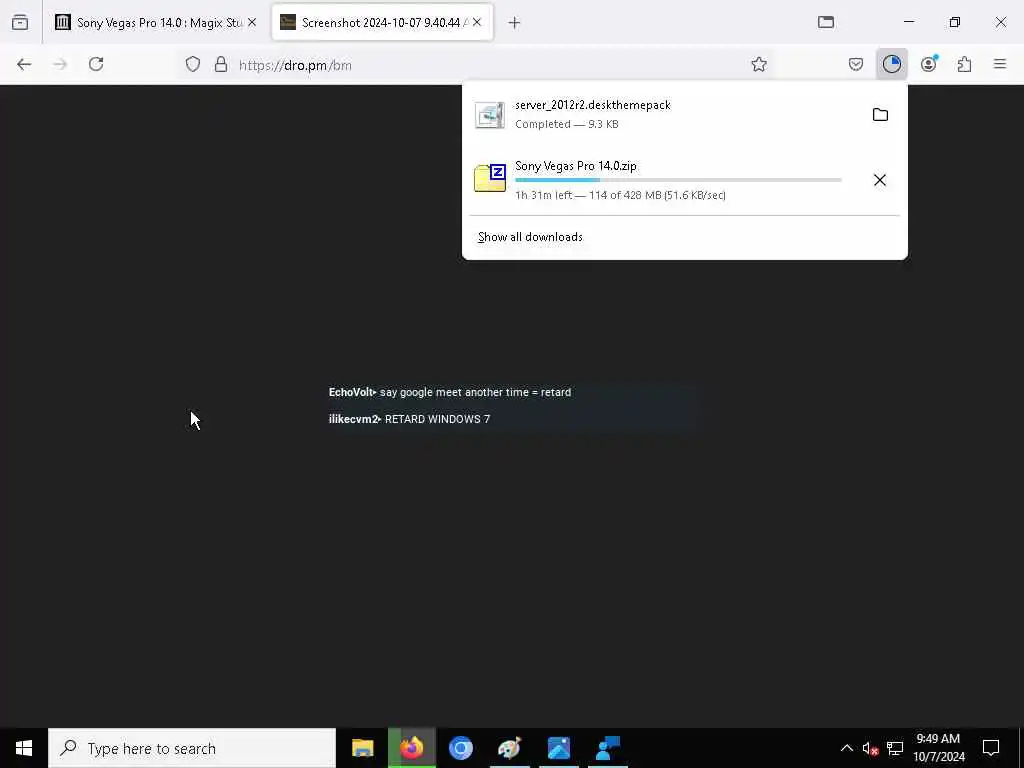Focus the Type here to search box
Viewport: 1024px width, 768px height.
coord(192,748)
